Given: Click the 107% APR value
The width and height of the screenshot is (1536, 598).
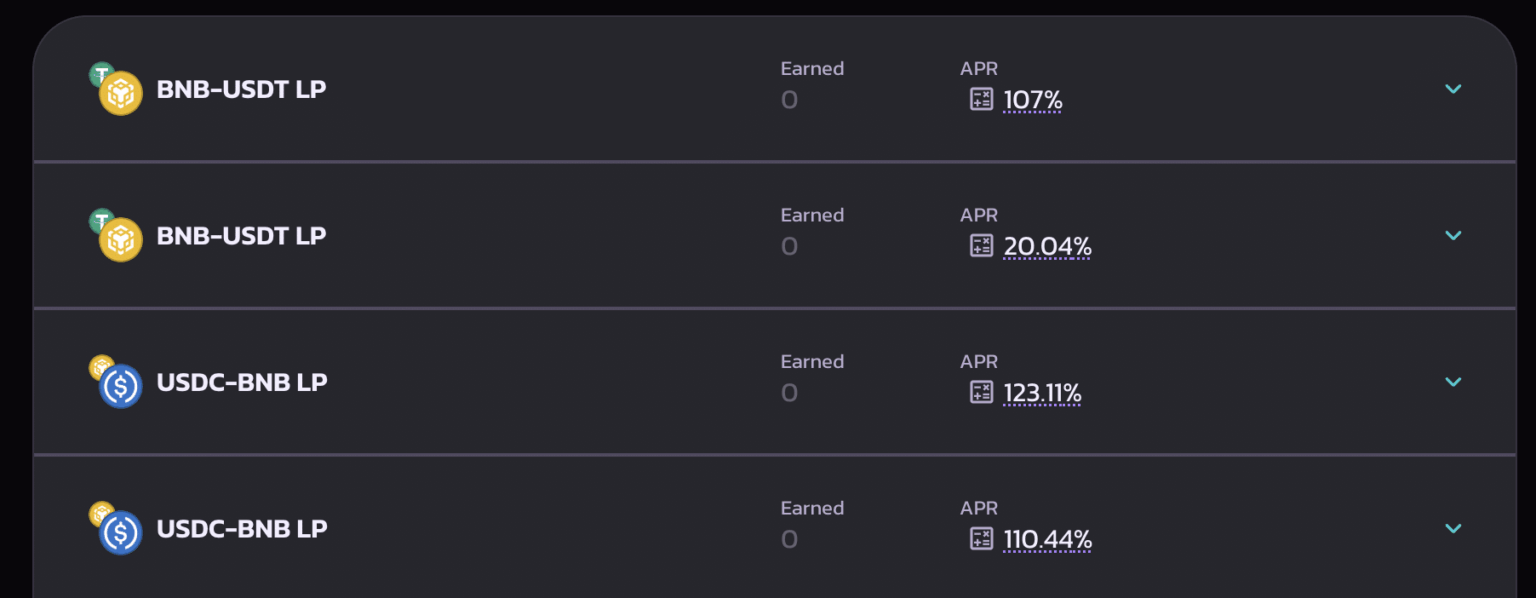Looking at the screenshot, I should click(1033, 100).
